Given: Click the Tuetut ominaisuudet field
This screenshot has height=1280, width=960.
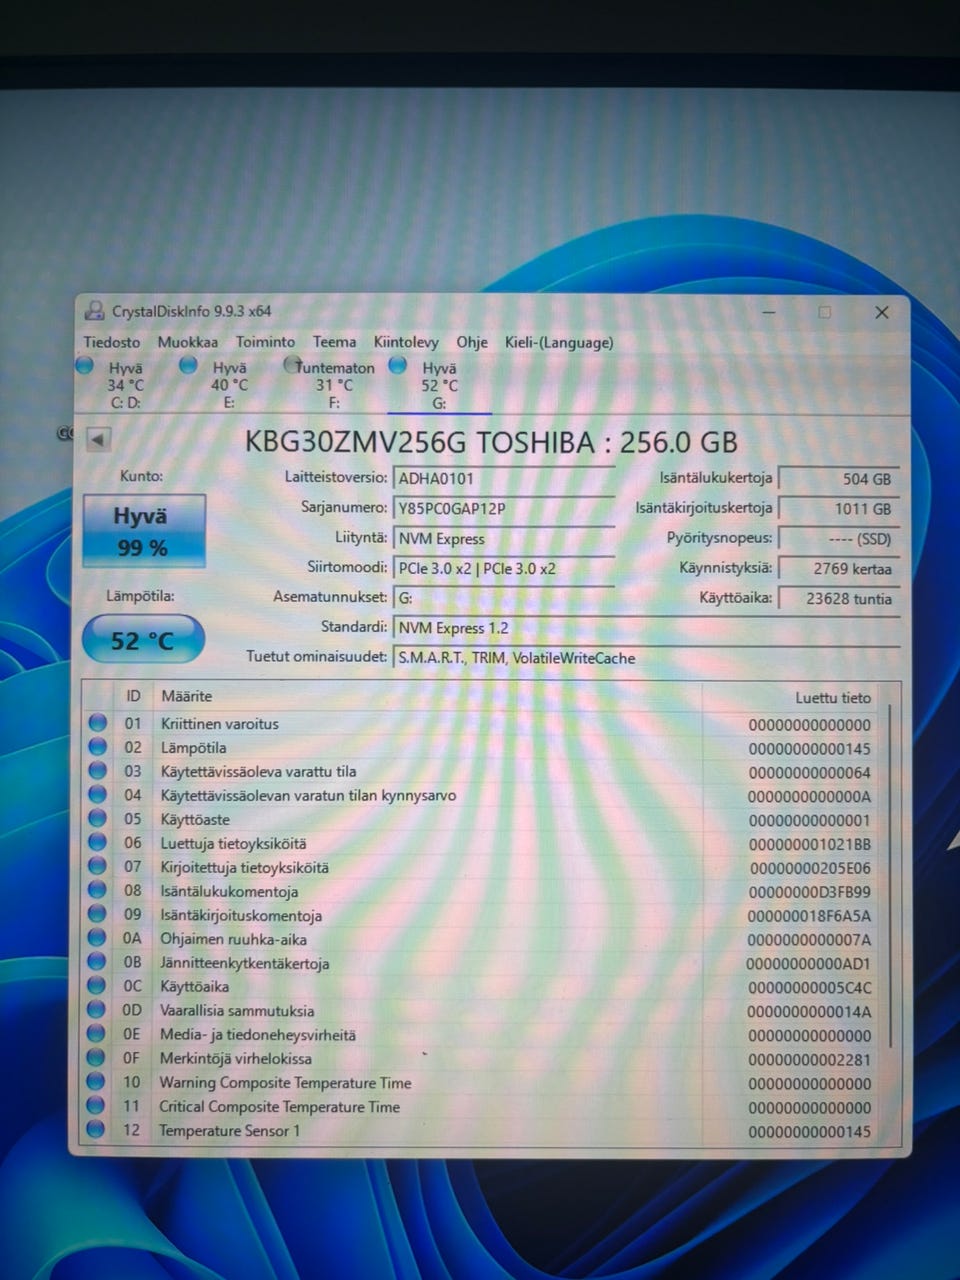Looking at the screenshot, I should coord(646,658).
